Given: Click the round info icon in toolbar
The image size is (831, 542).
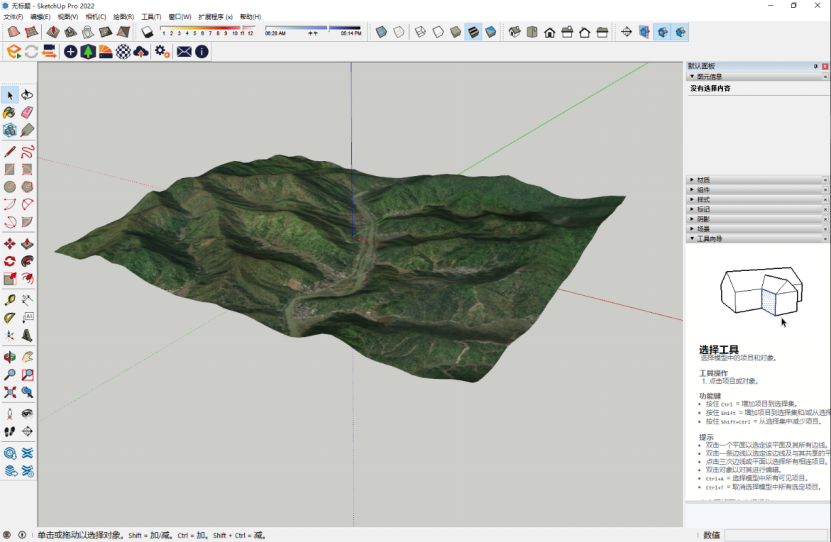Looking at the screenshot, I should click(x=201, y=51).
